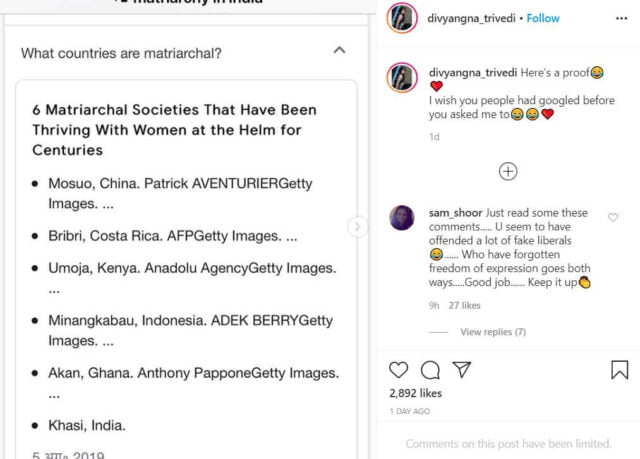Collapse the 'What countries are matriarchal?' question
640x459 pixels.
click(339, 51)
